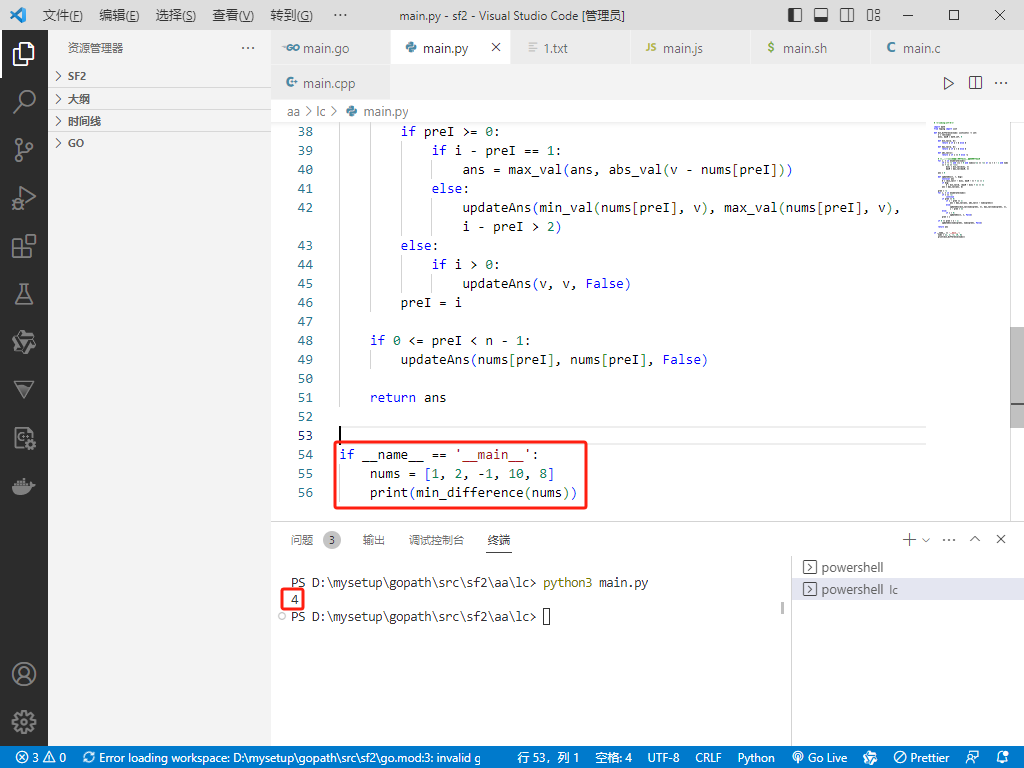Switch to main.cpp tab

click(x=330, y=83)
